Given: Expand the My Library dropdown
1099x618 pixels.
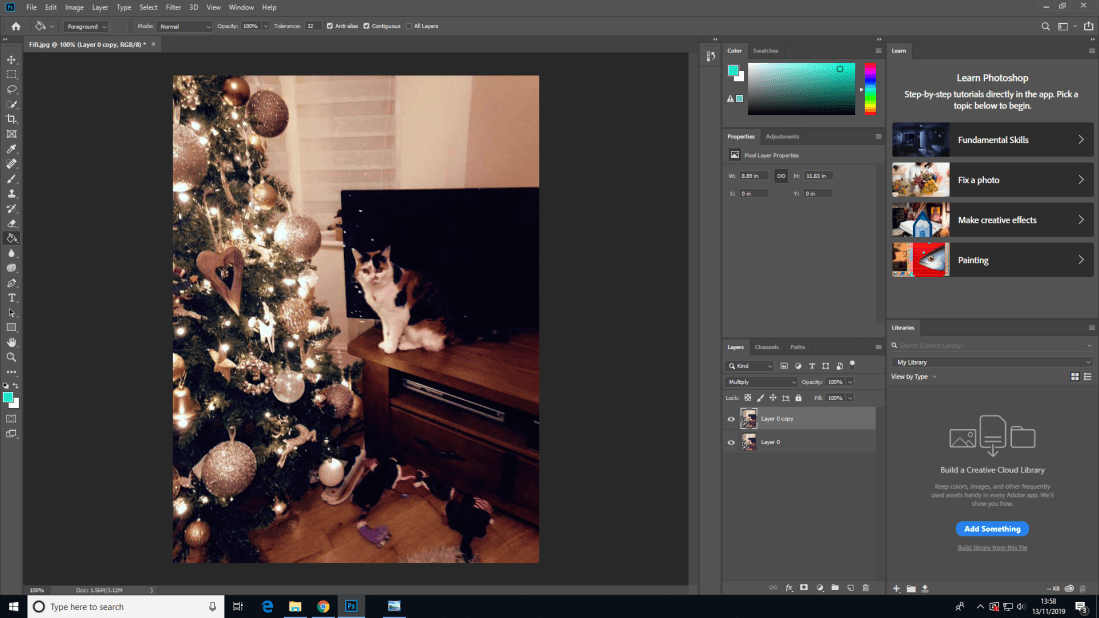Looking at the screenshot, I should 991,362.
